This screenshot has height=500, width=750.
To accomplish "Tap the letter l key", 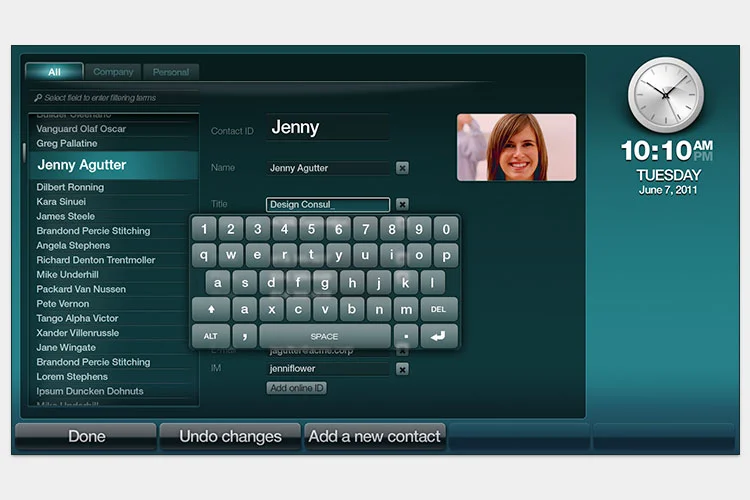I will pos(432,283).
